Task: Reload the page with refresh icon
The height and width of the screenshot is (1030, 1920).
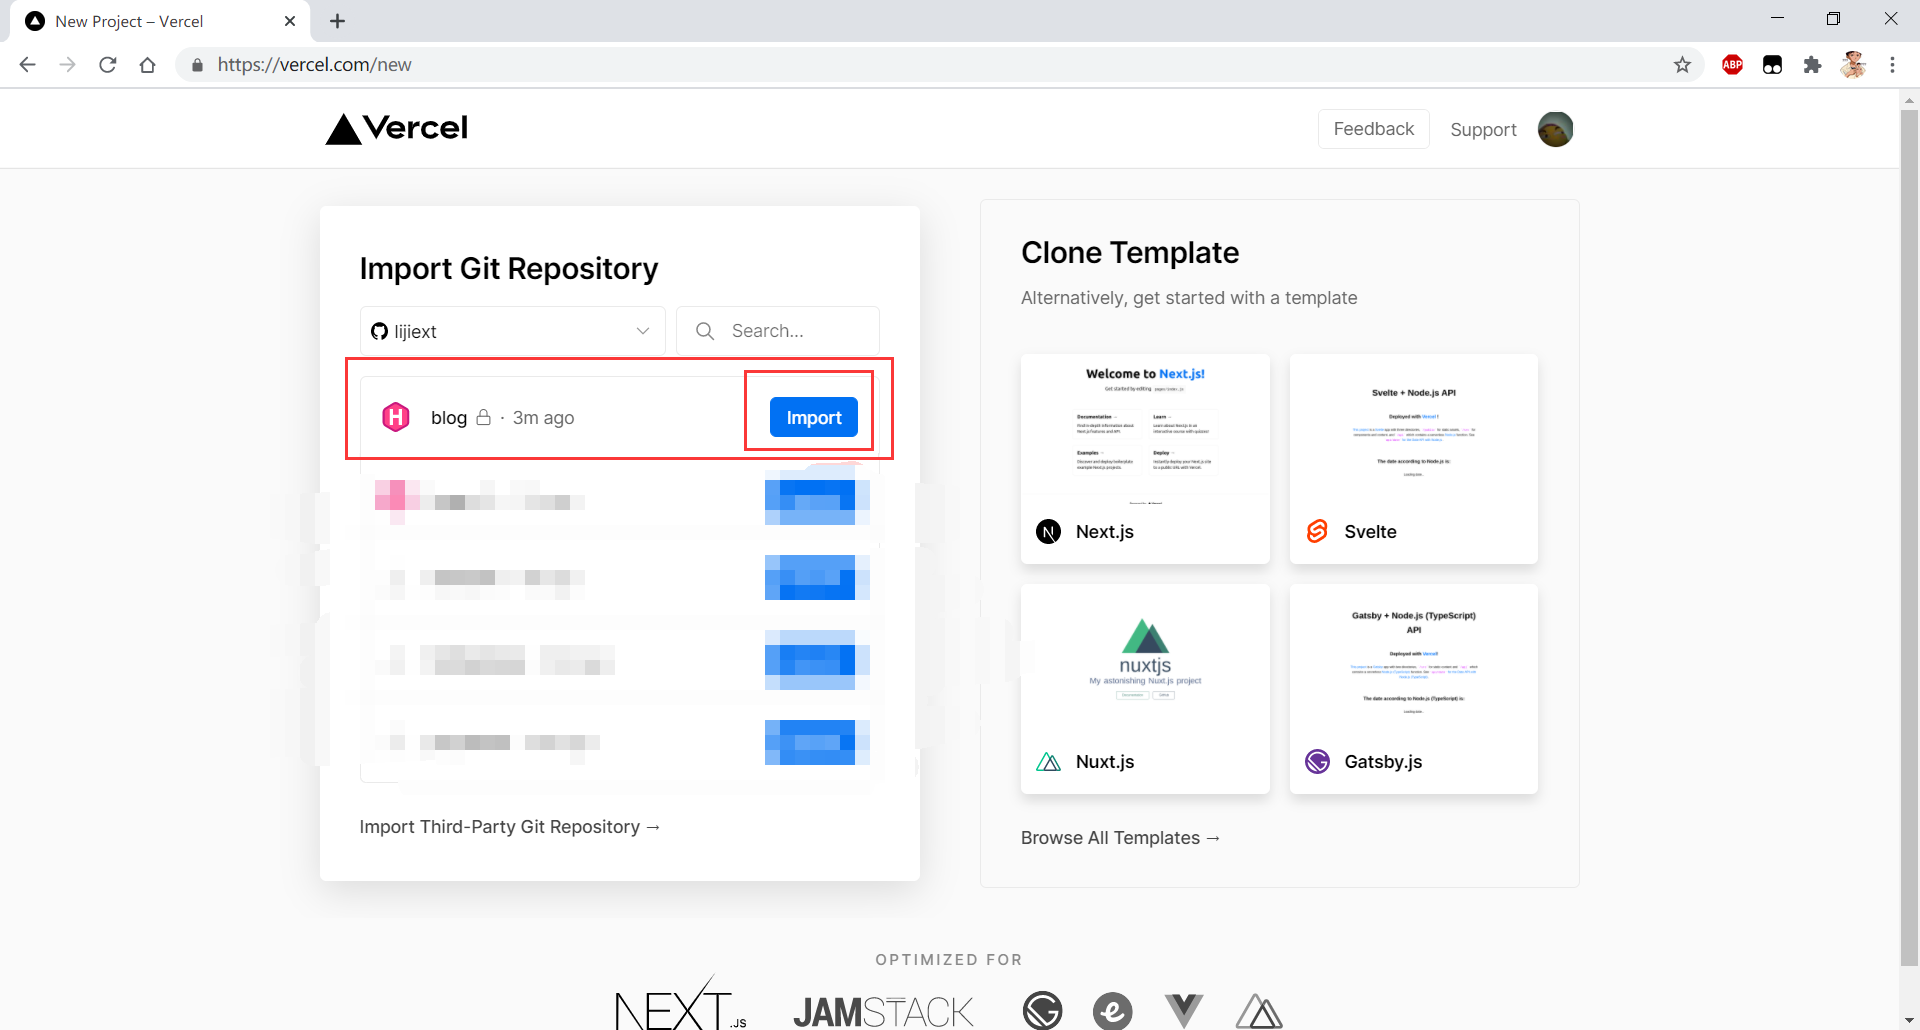Action: pyautogui.click(x=108, y=65)
